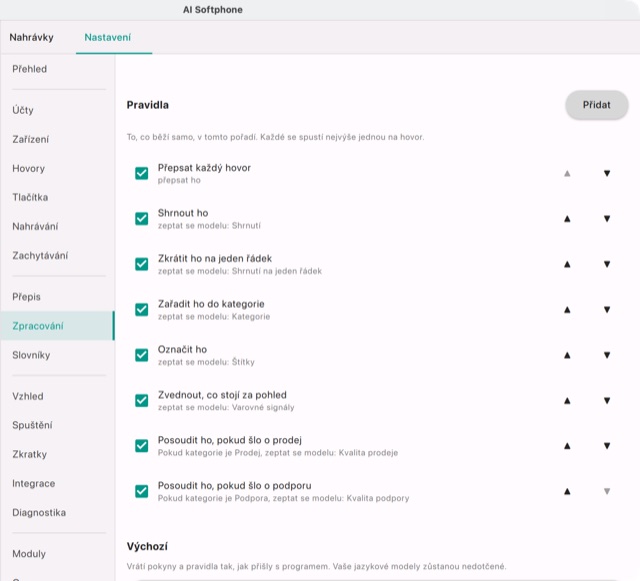Move "Posoudit ho, pokud šlo o podporu" up

(567, 491)
